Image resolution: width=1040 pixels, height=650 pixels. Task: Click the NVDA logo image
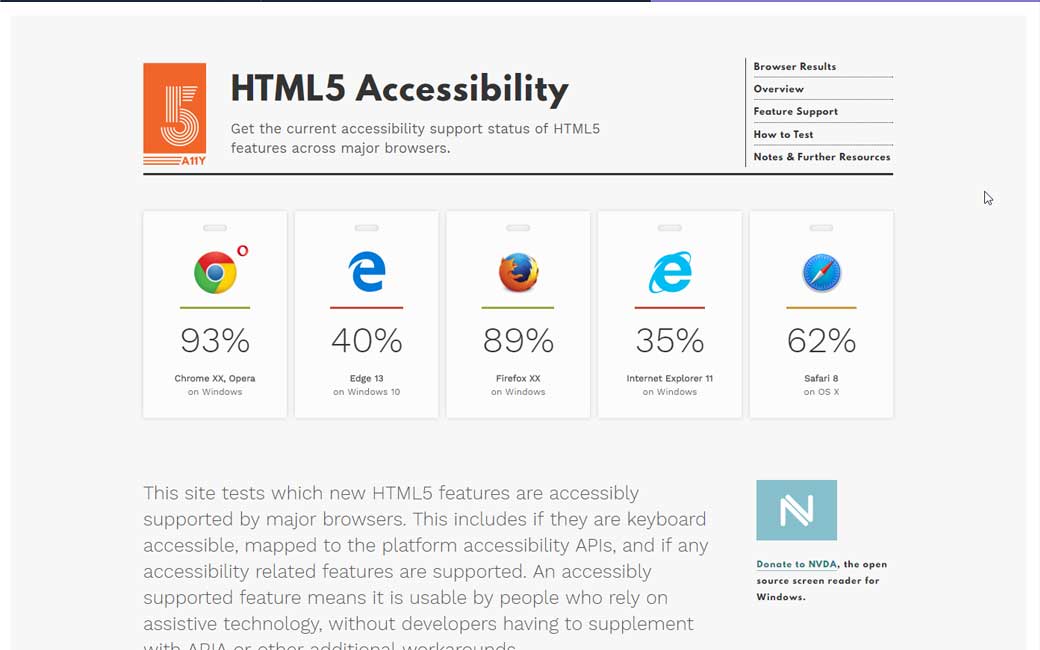pyautogui.click(x=796, y=510)
